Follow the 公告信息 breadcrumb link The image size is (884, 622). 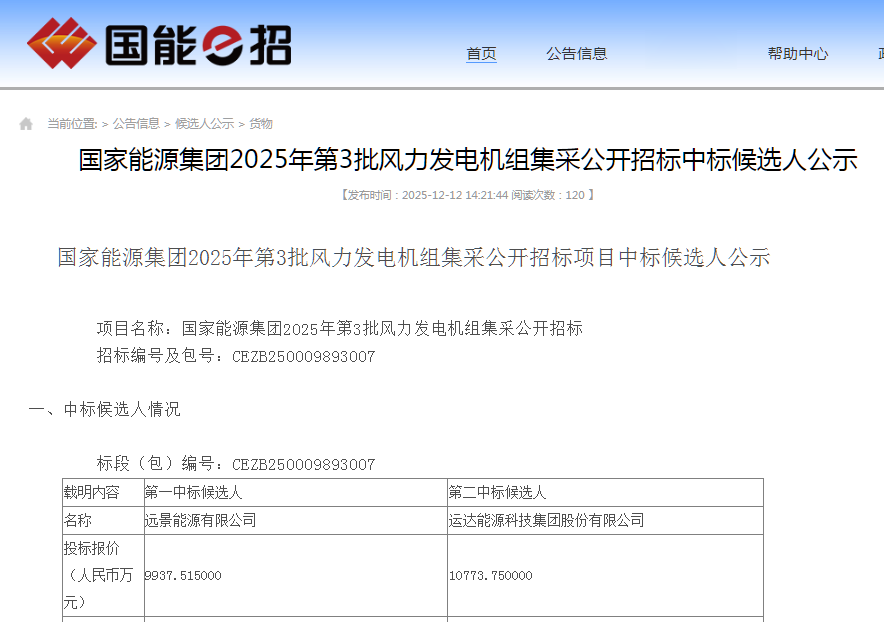[136, 123]
